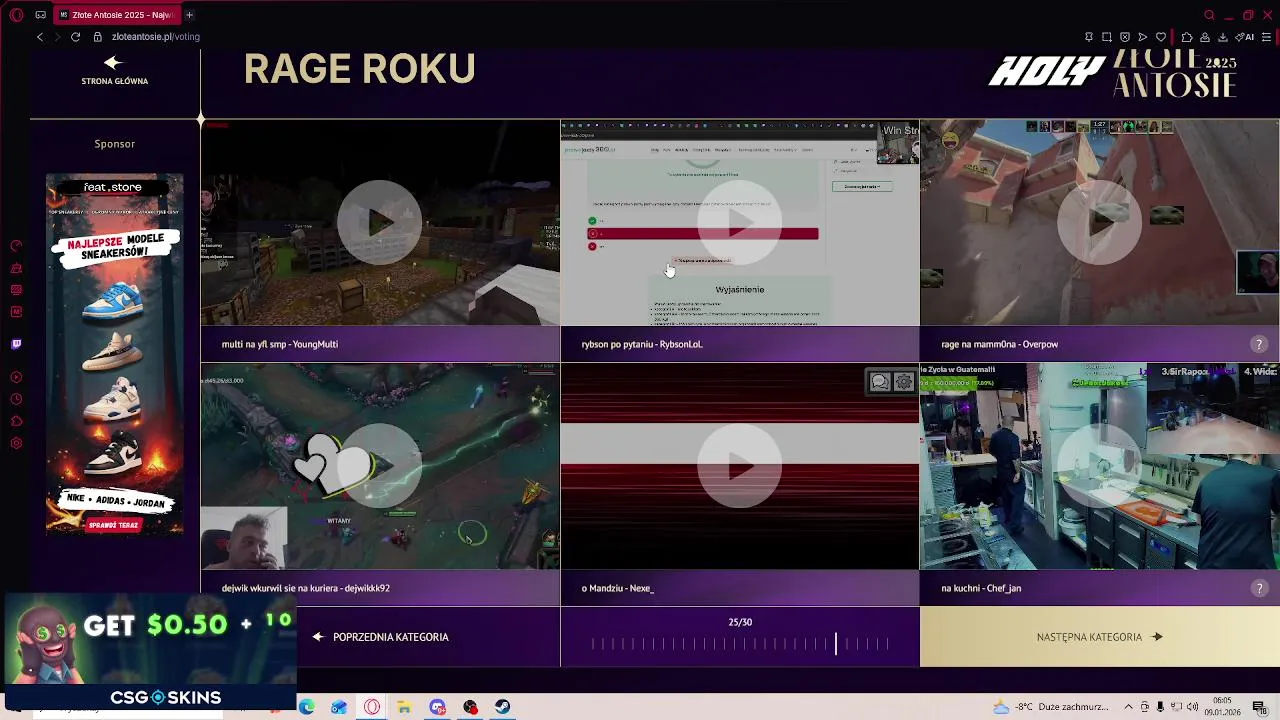Vote for o Mandziu - Nexe_
This screenshot has height=720, width=1280.
pyautogui.click(x=740, y=588)
